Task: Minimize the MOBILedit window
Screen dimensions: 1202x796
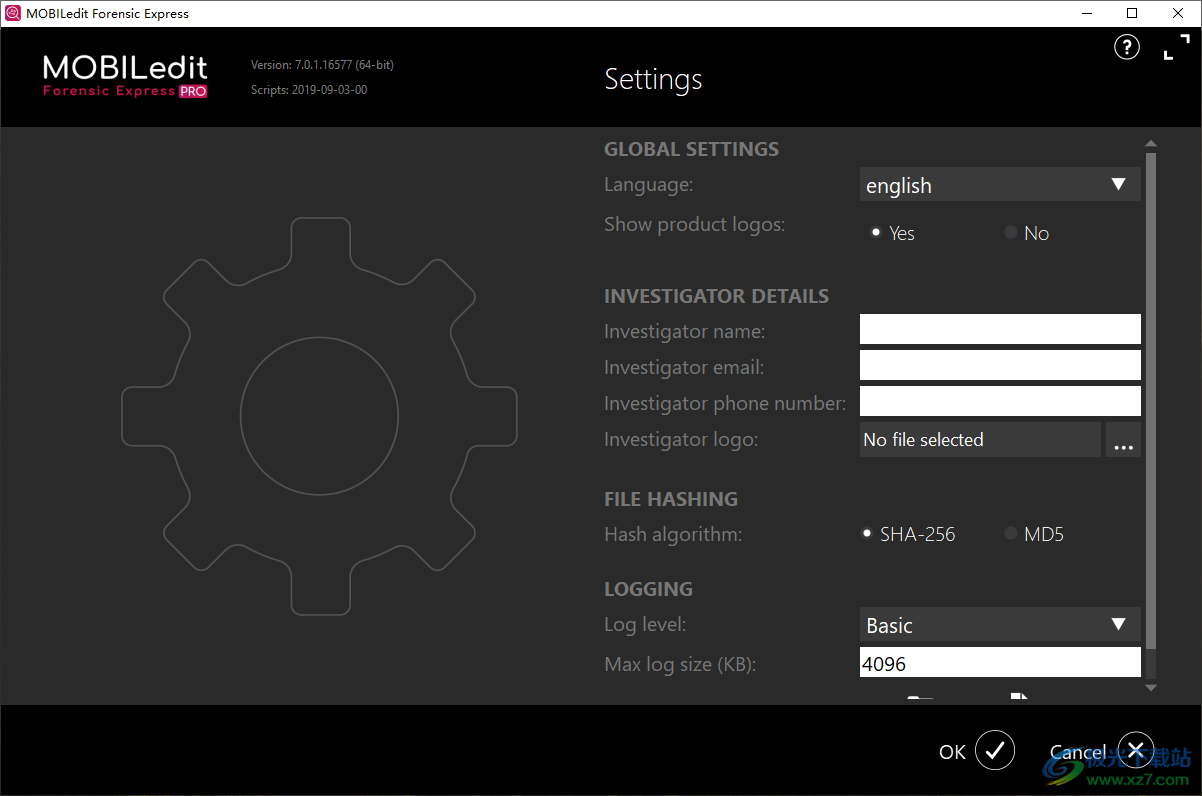Action: pyautogui.click(x=1086, y=13)
